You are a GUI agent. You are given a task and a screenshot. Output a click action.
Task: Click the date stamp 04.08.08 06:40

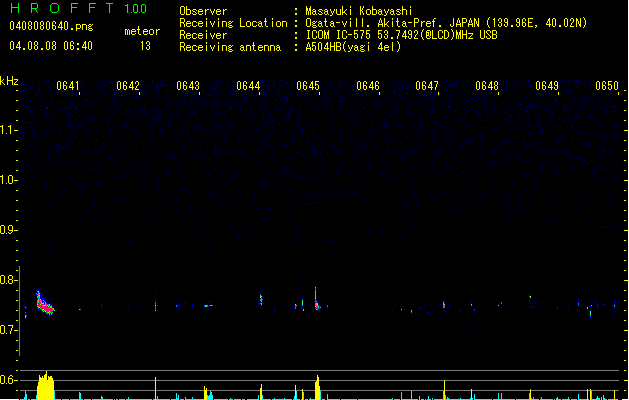tap(51, 46)
